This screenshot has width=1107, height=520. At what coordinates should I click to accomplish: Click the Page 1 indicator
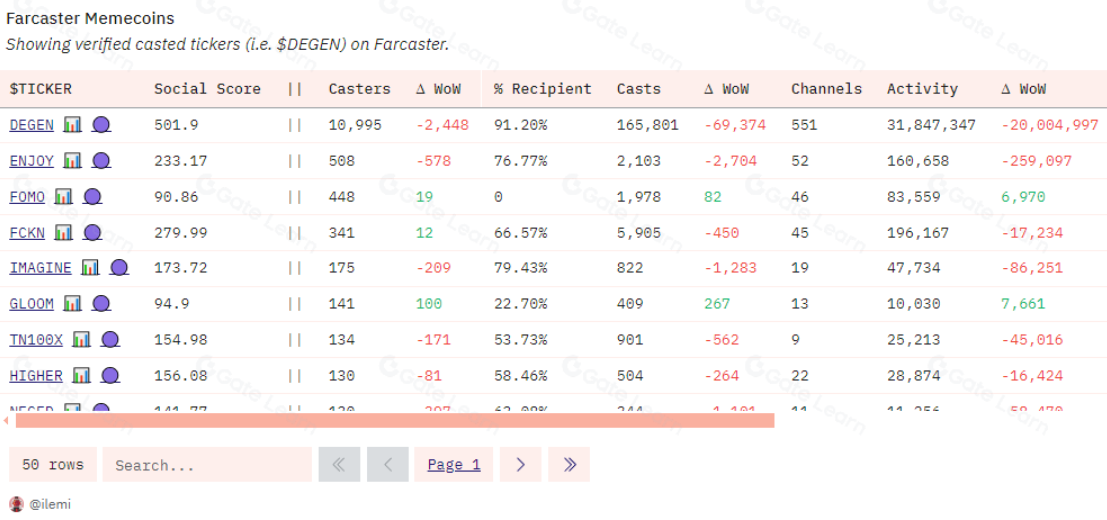(453, 465)
